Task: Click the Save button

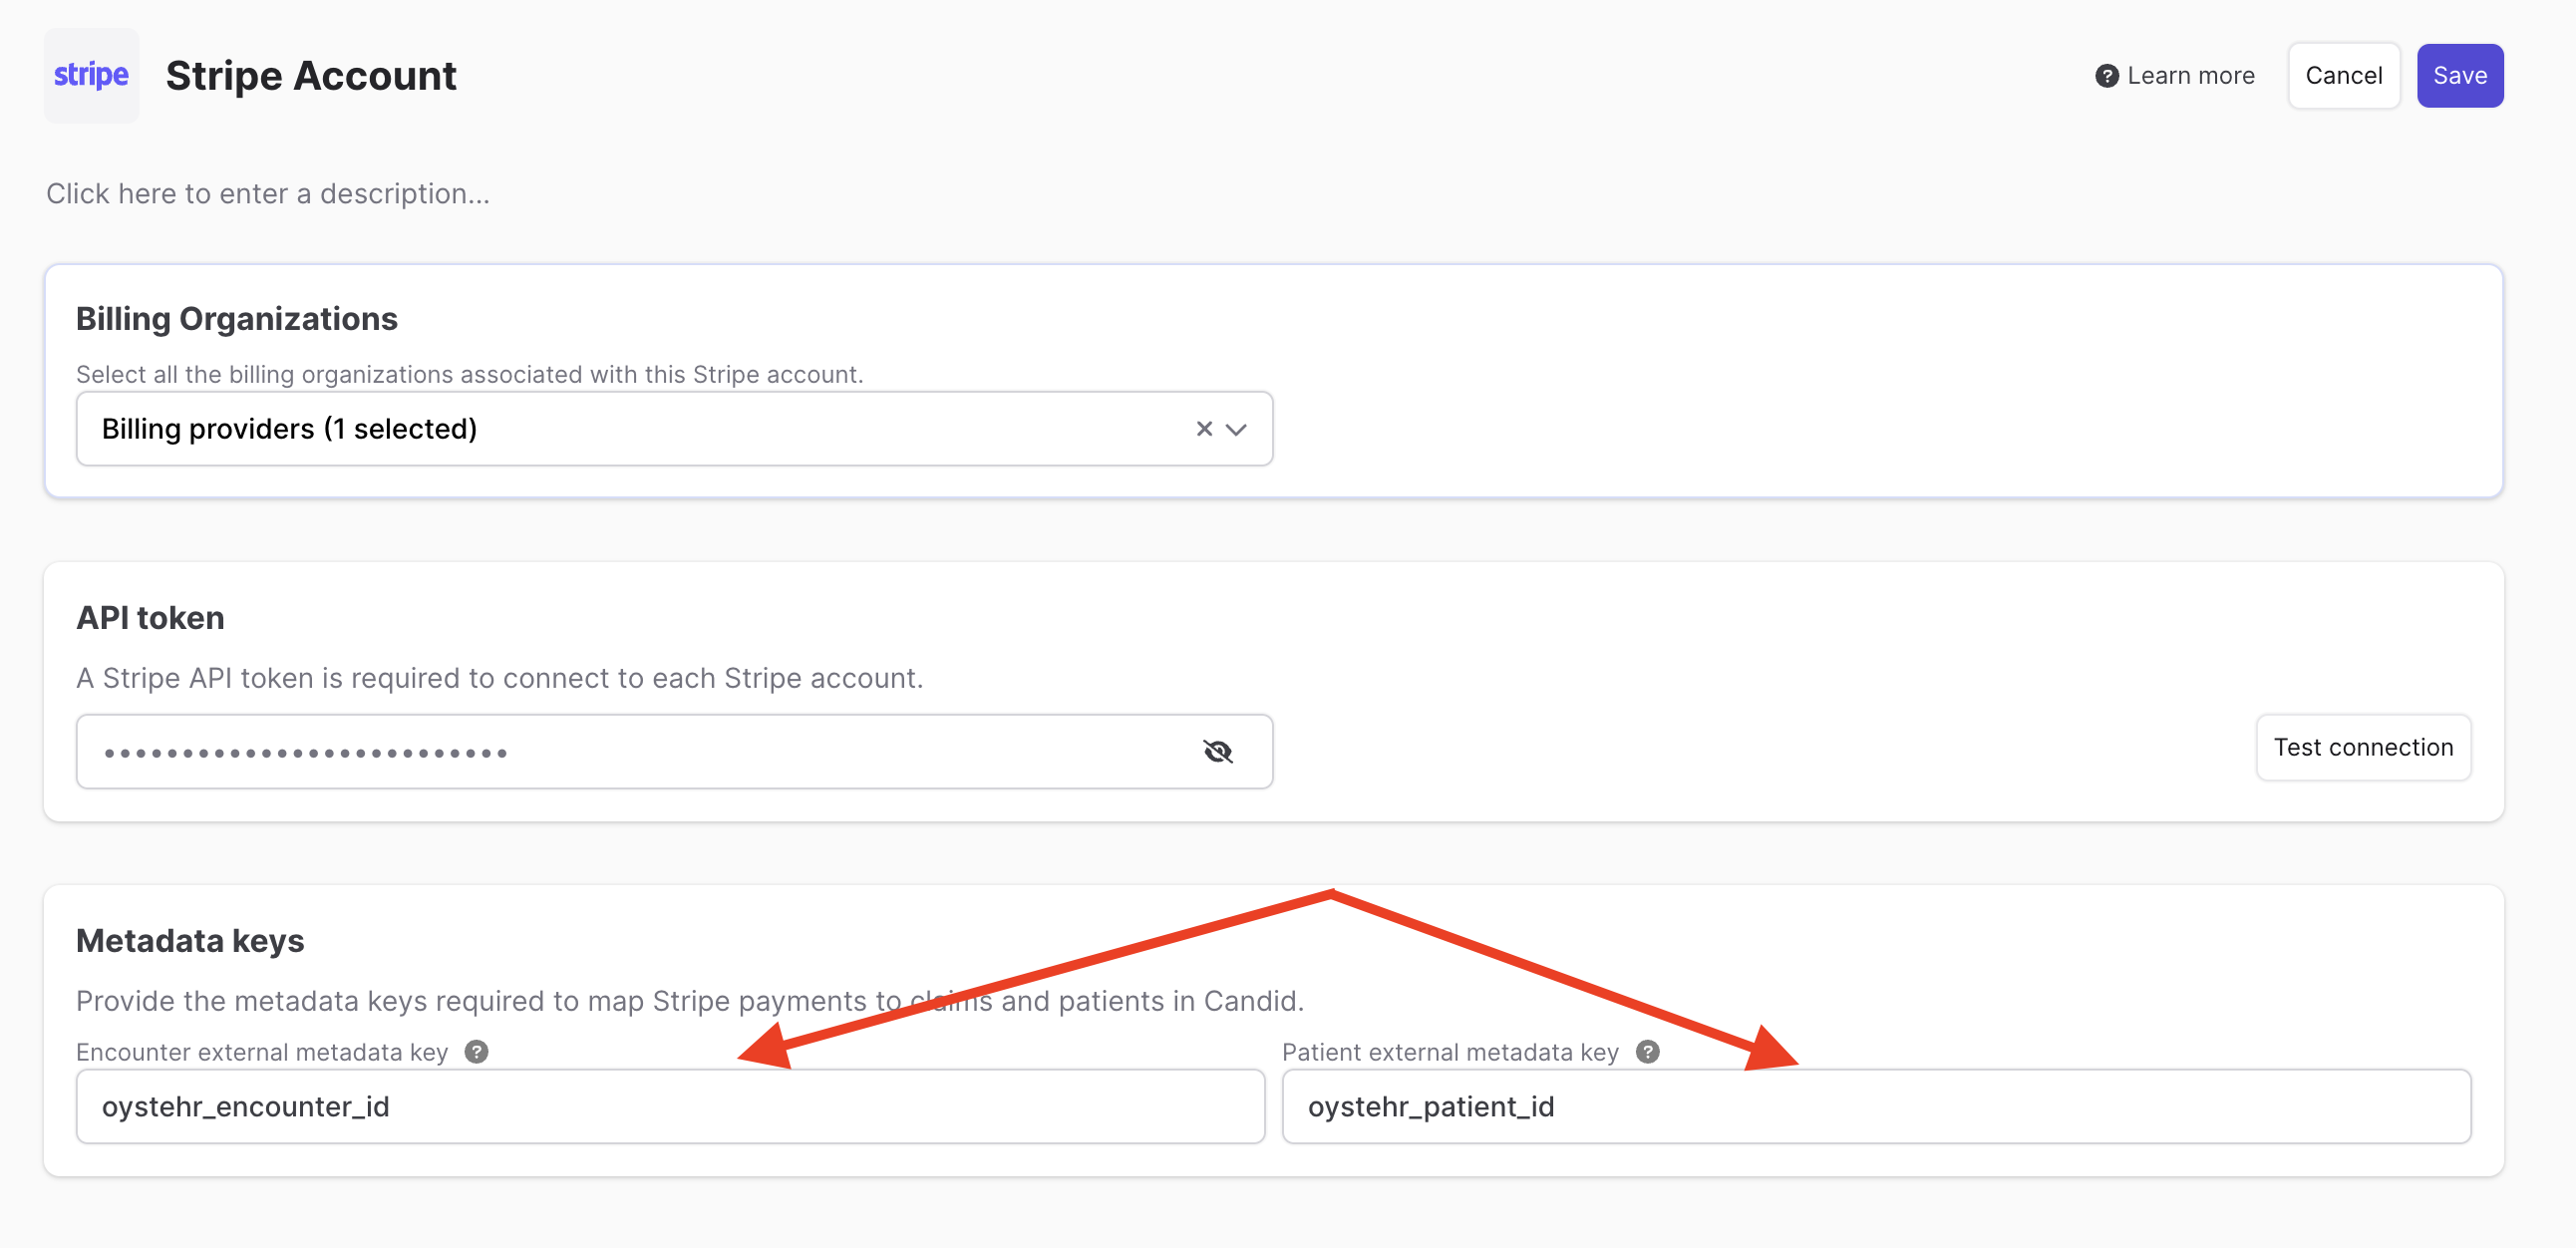Action: 2460,75
